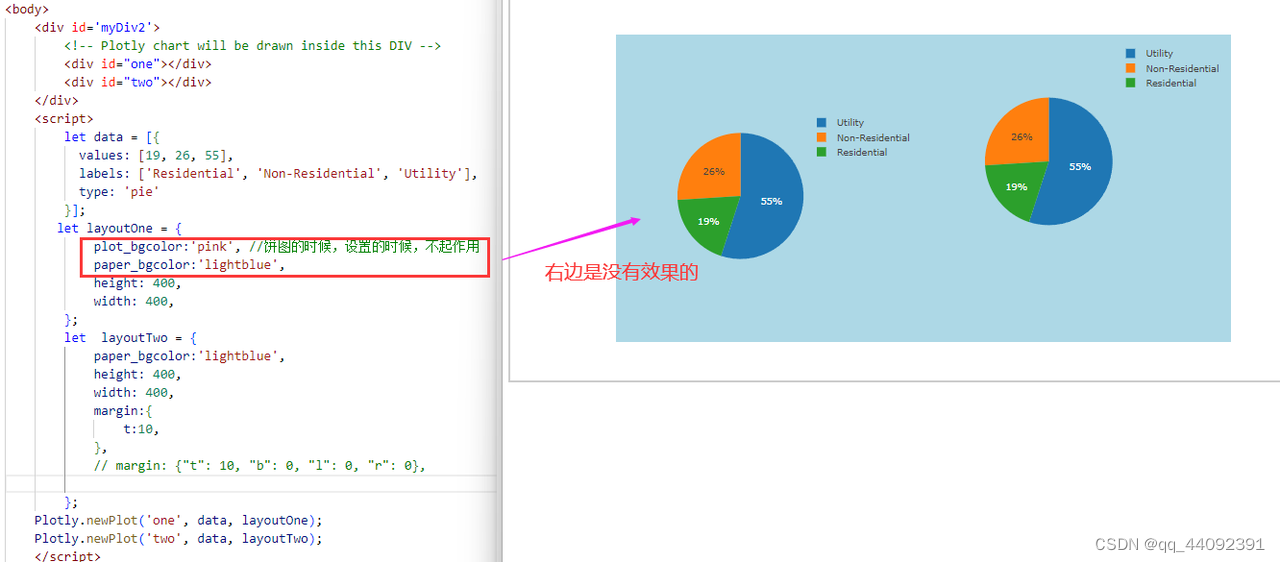Click the blue Utility swatch in the right pie's legend
This screenshot has height=562, width=1280.
pyautogui.click(x=1131, y=54)
